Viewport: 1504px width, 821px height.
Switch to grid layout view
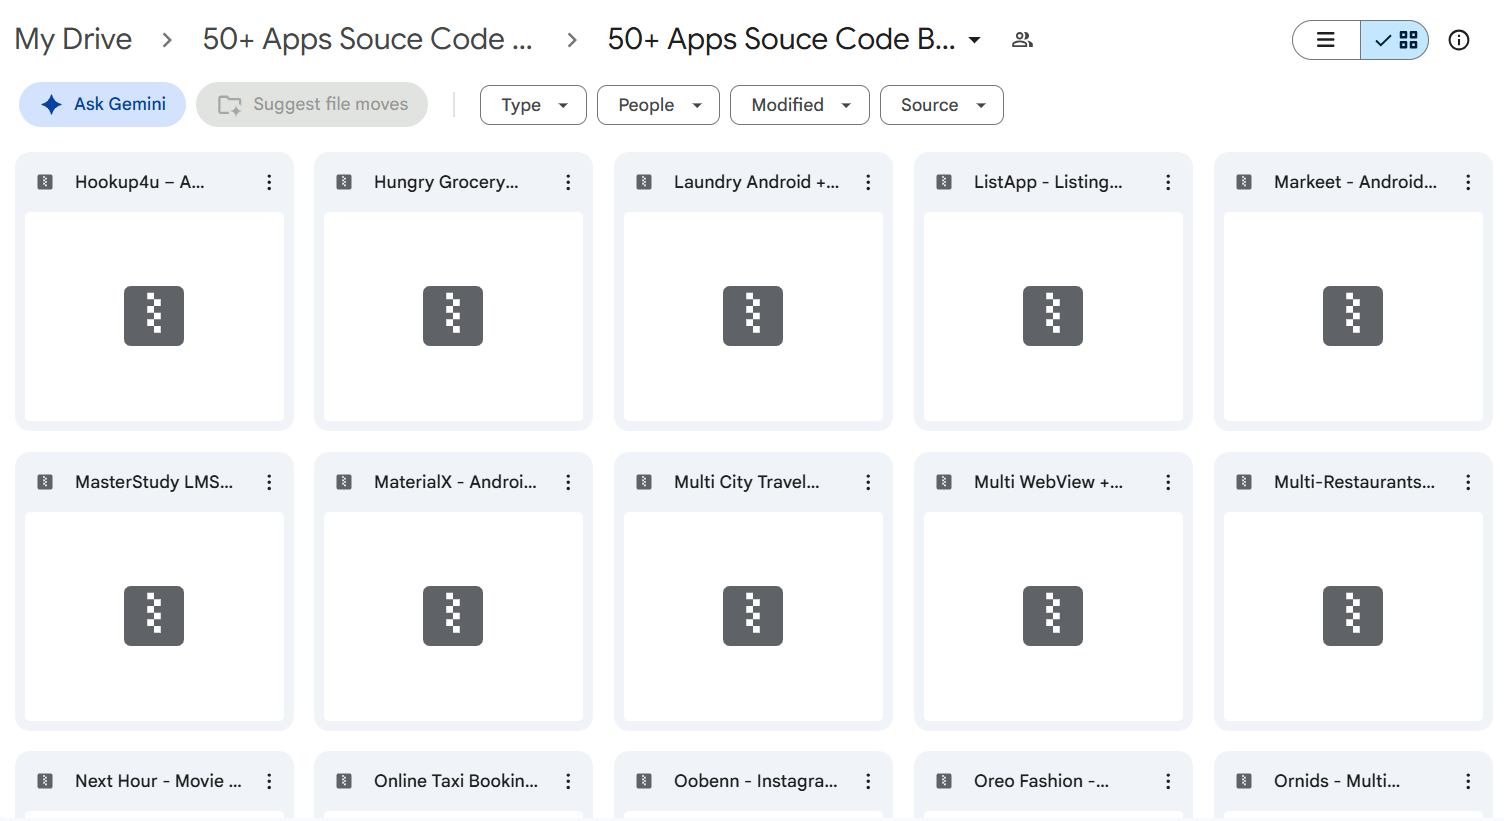pyautogui.click(x=1395, y=40)
